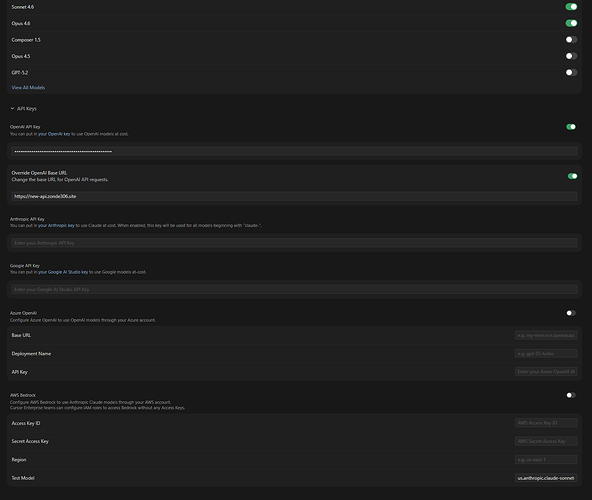Switch on the GPT-5.2 model
Screen dimensions: 592x500
[571, 73]
